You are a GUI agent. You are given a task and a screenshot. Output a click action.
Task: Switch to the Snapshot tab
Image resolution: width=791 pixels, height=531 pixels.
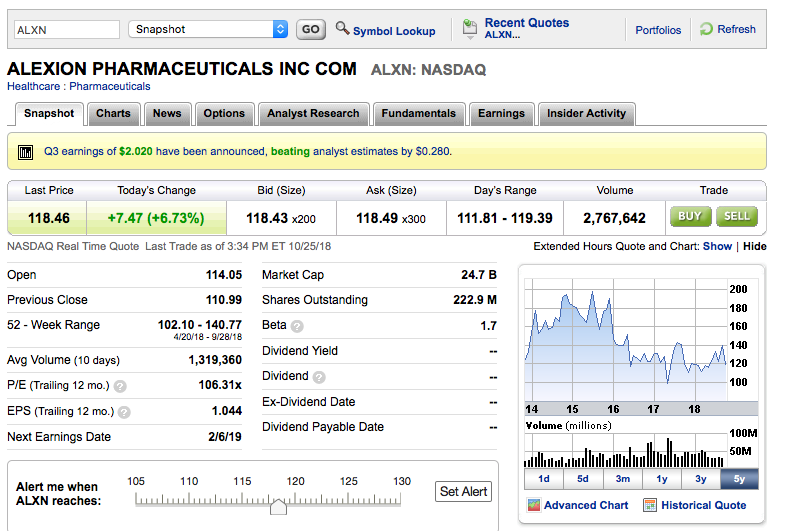(x=49, y=113)
